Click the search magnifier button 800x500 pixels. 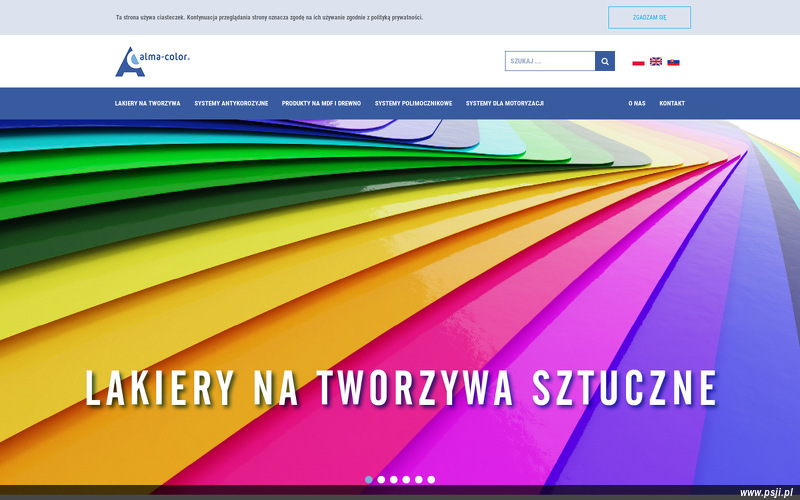coord(605,61)
